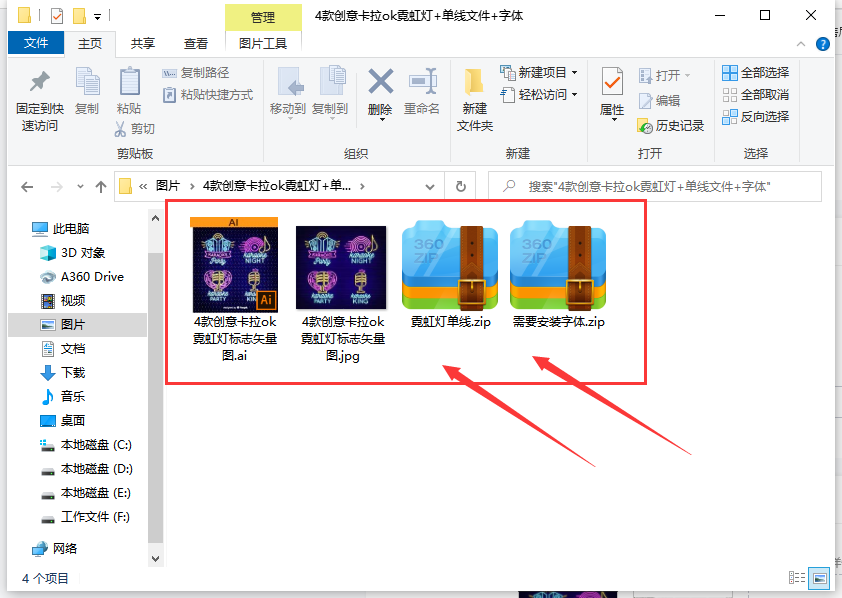Open Delete (删除) dropdown arrow
This screenshot has height=598, width=842.
382,120
